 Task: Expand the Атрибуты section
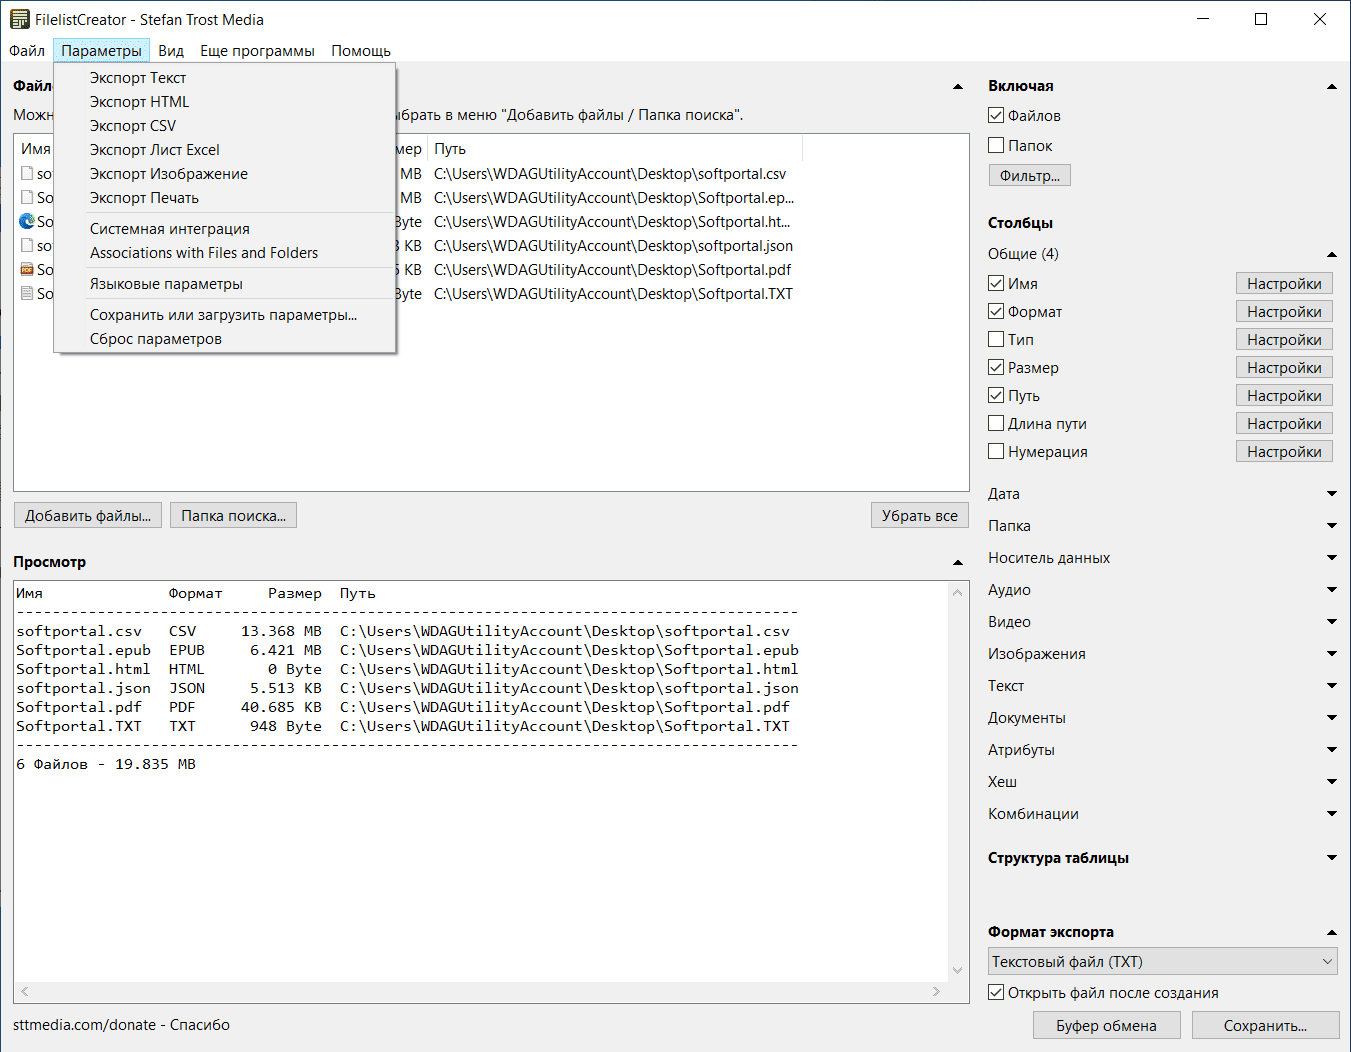[x=1332, y=750]
